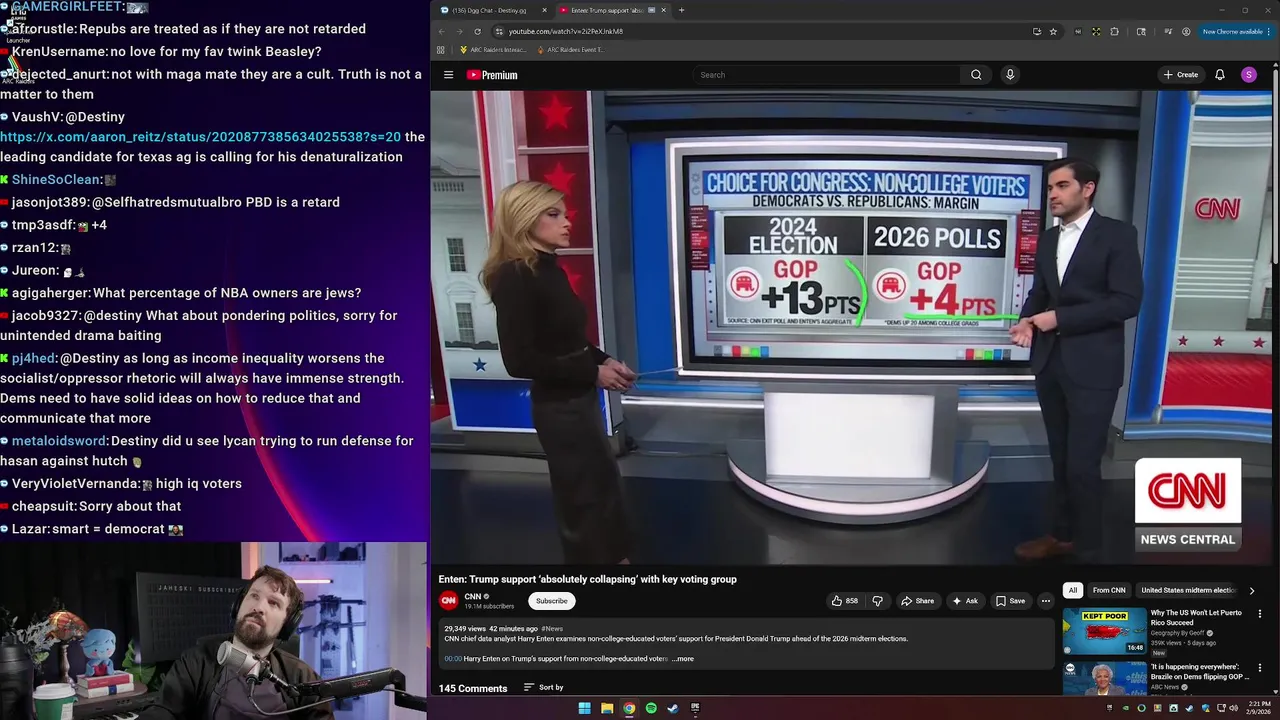Click ShineSoClean username in chat
The image size is (1280, 720).
tap(57, 180)
